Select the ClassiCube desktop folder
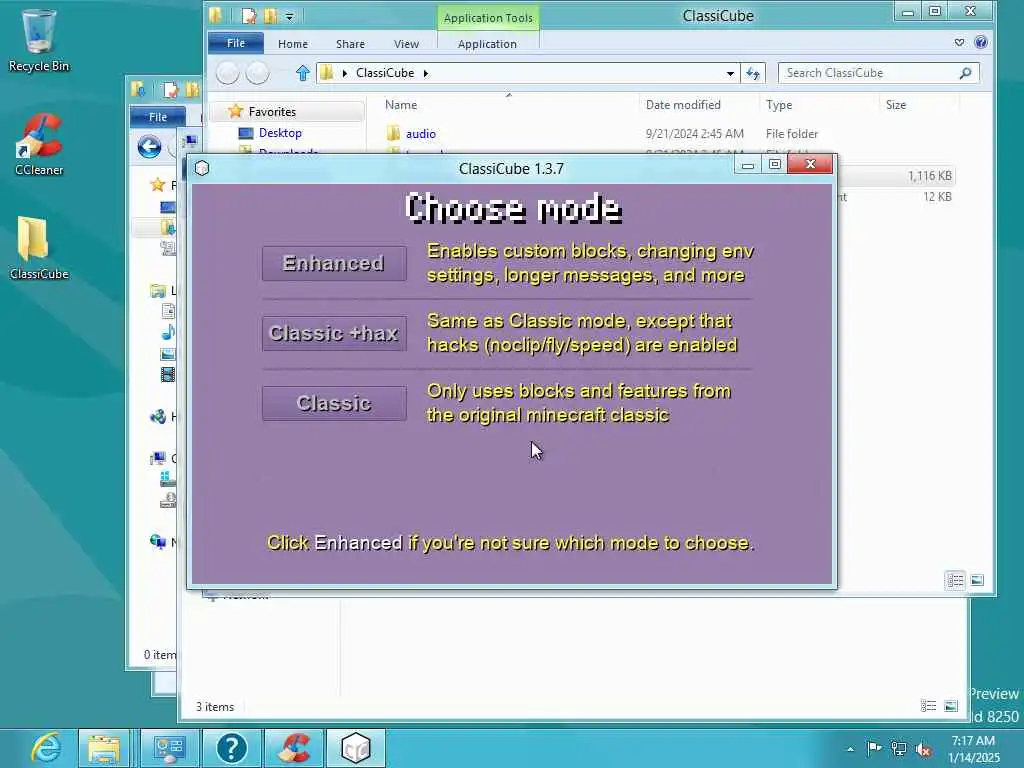 click(39, 248)
